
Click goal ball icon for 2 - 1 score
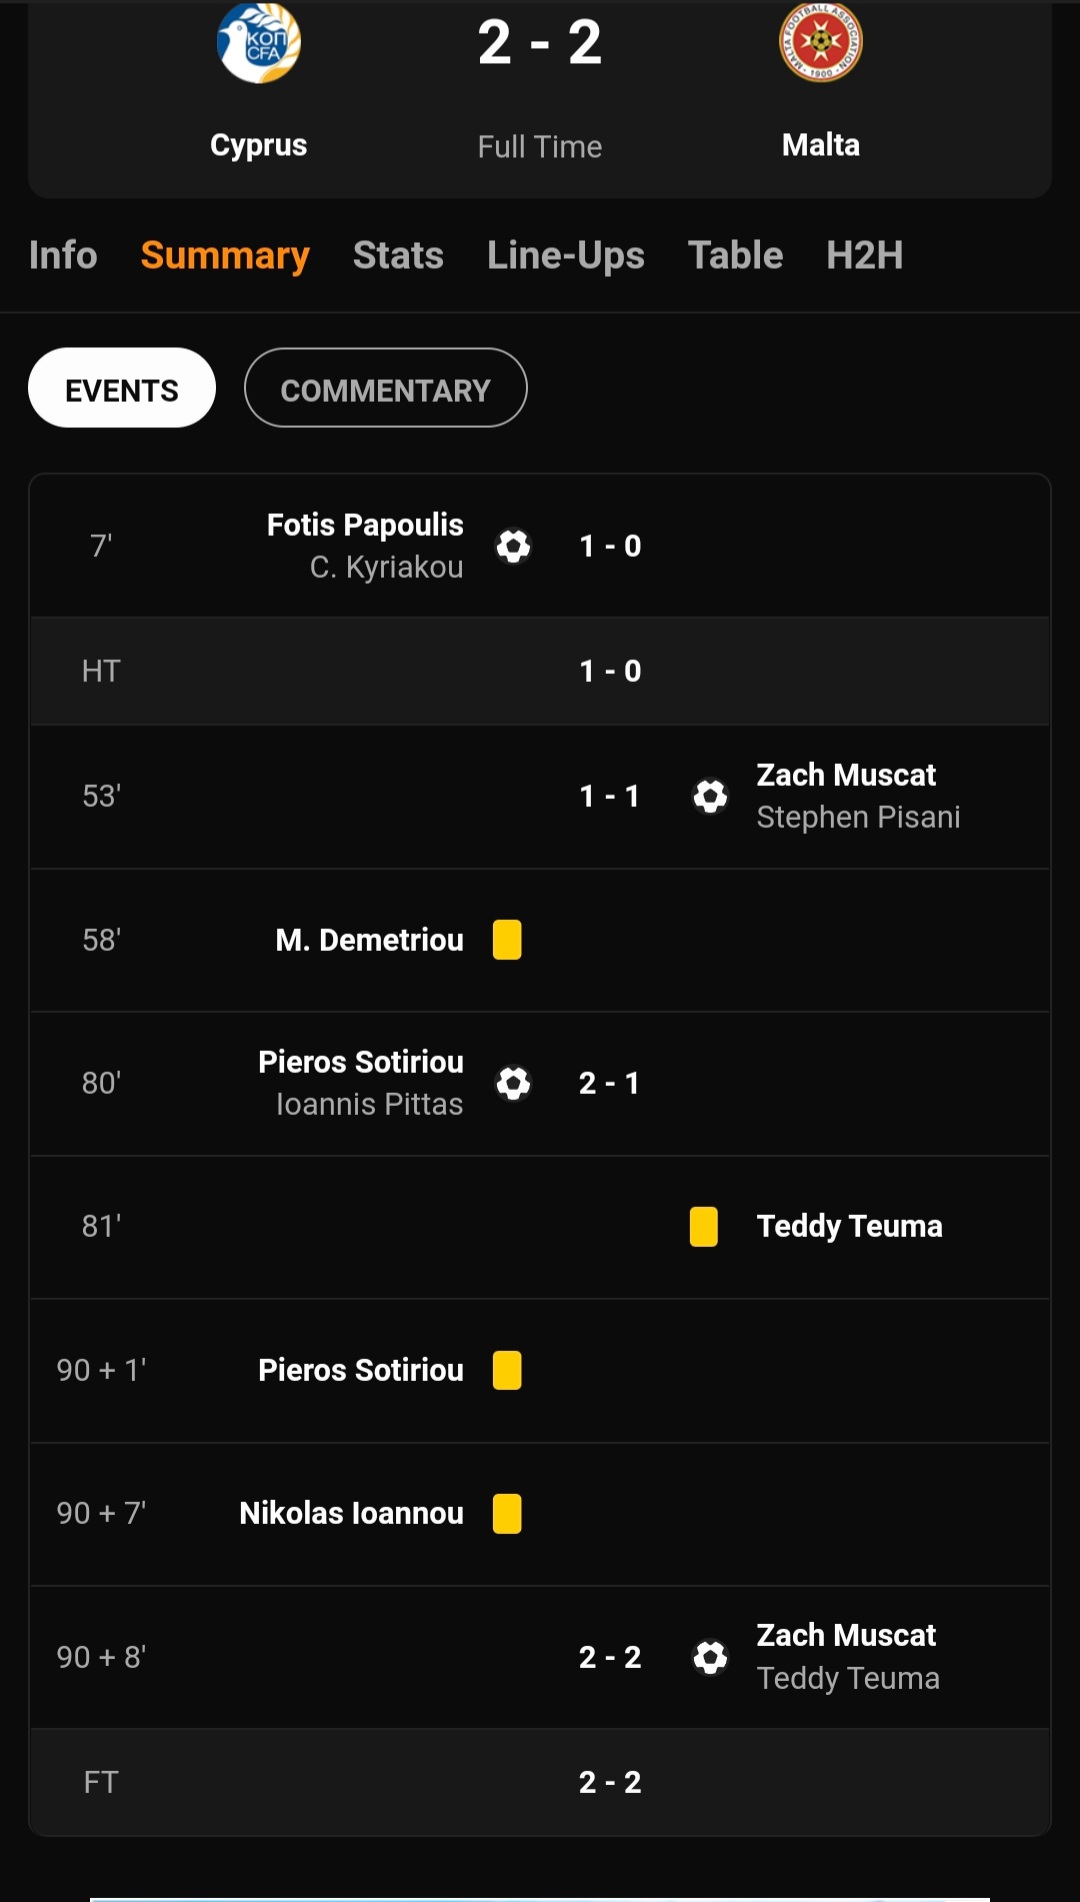(514, 1083)
